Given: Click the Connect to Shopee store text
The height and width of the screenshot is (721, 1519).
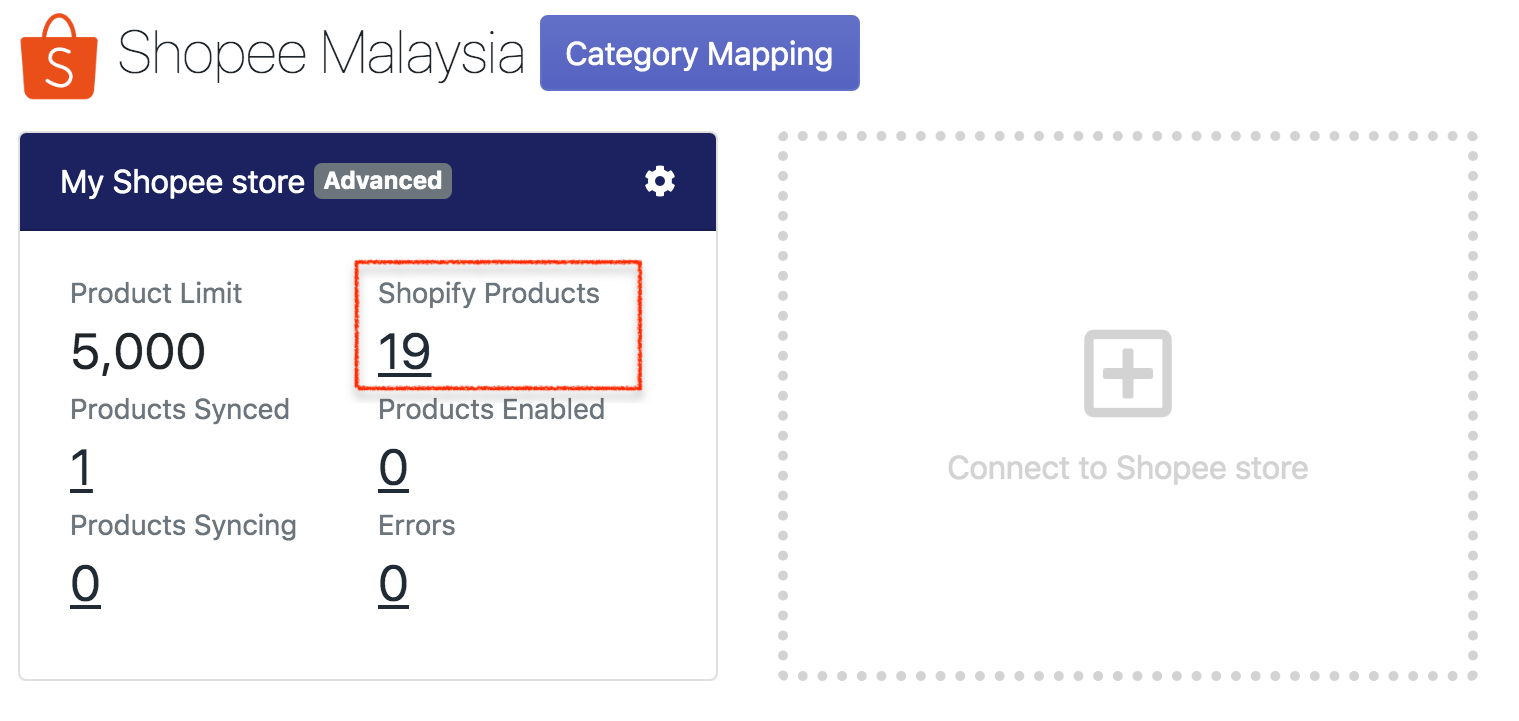Looking at the screenshot, I should coord(1127,468).
